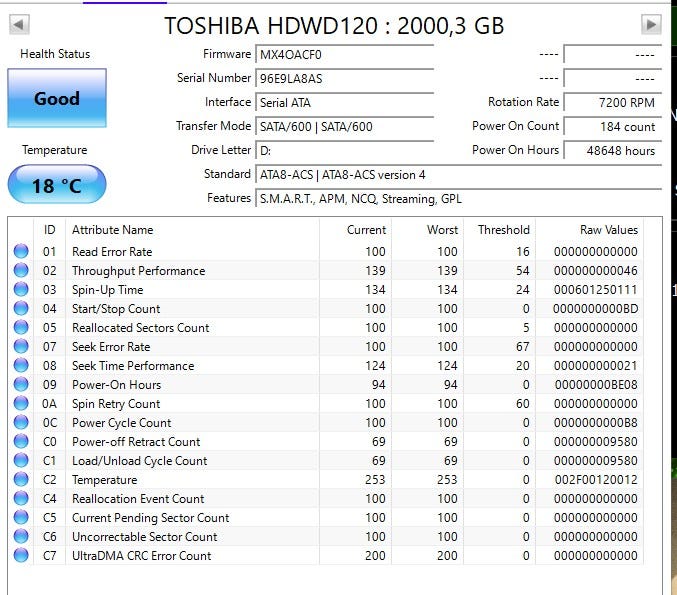This screenshot has height=595, width=677.
Task: Click the Firmware value field
Action: coord(344,55)
